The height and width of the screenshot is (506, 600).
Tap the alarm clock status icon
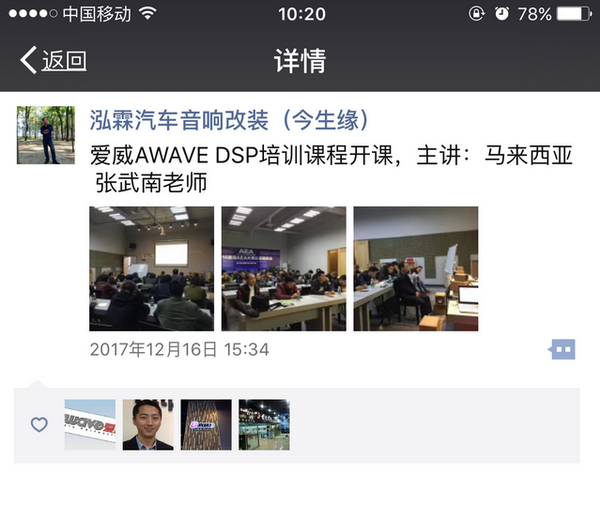tap(502, 14)
